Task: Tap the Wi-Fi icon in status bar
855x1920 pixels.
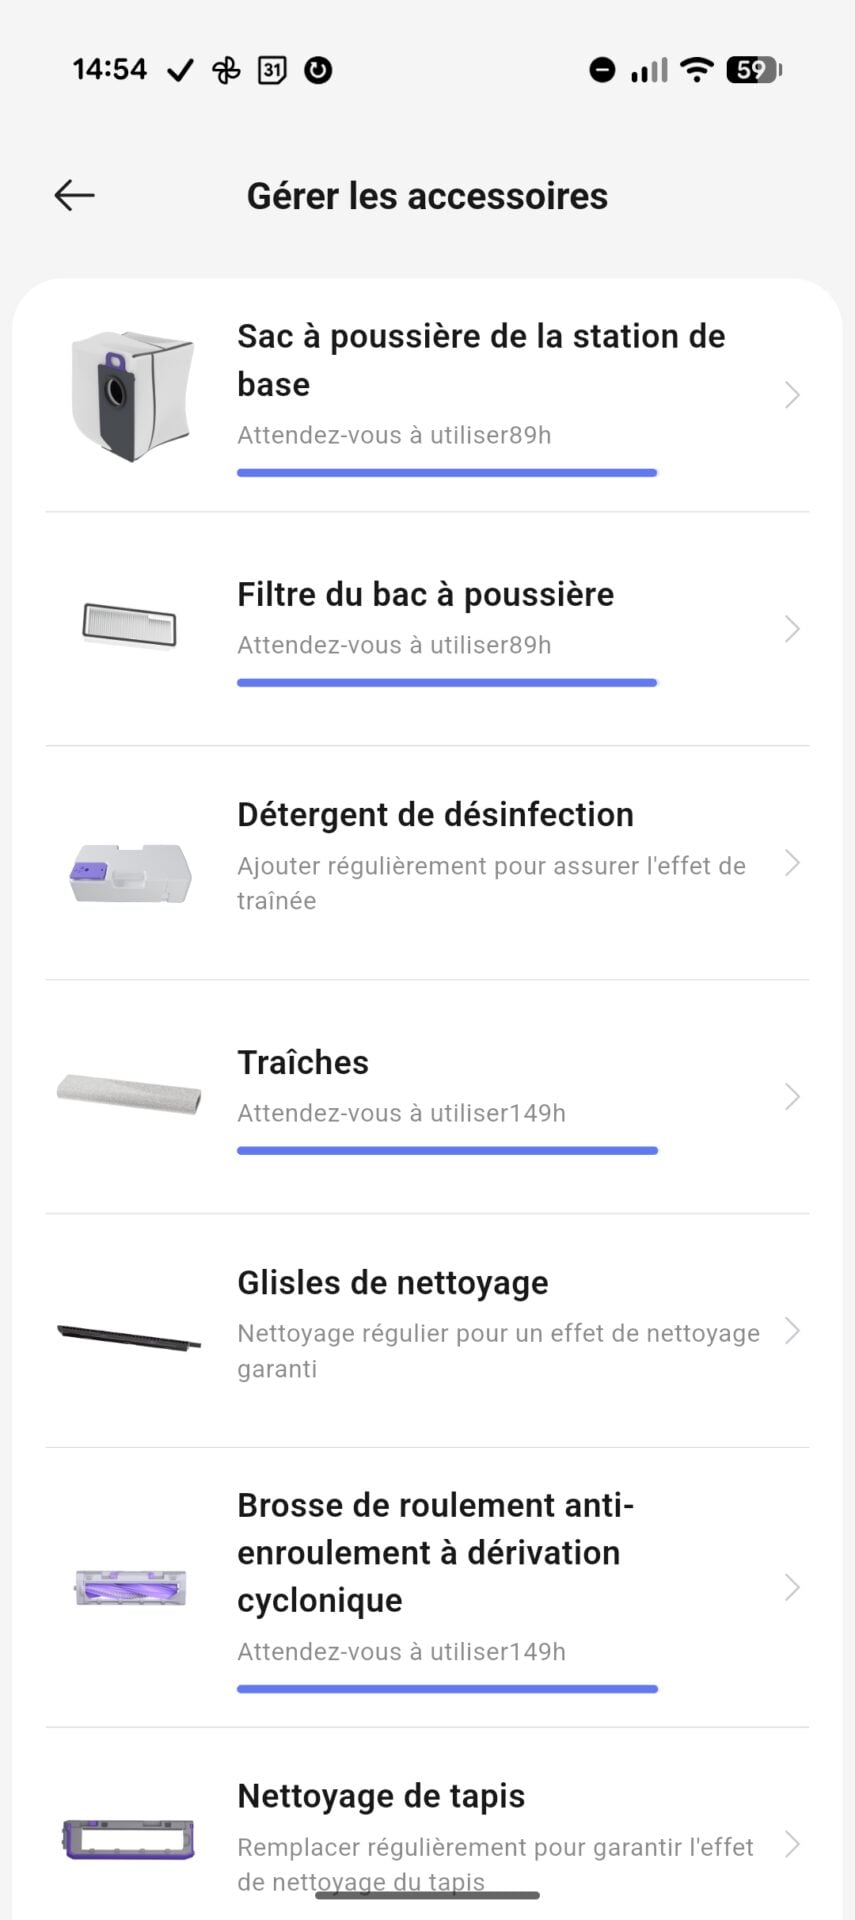Action: coord(696,70)
